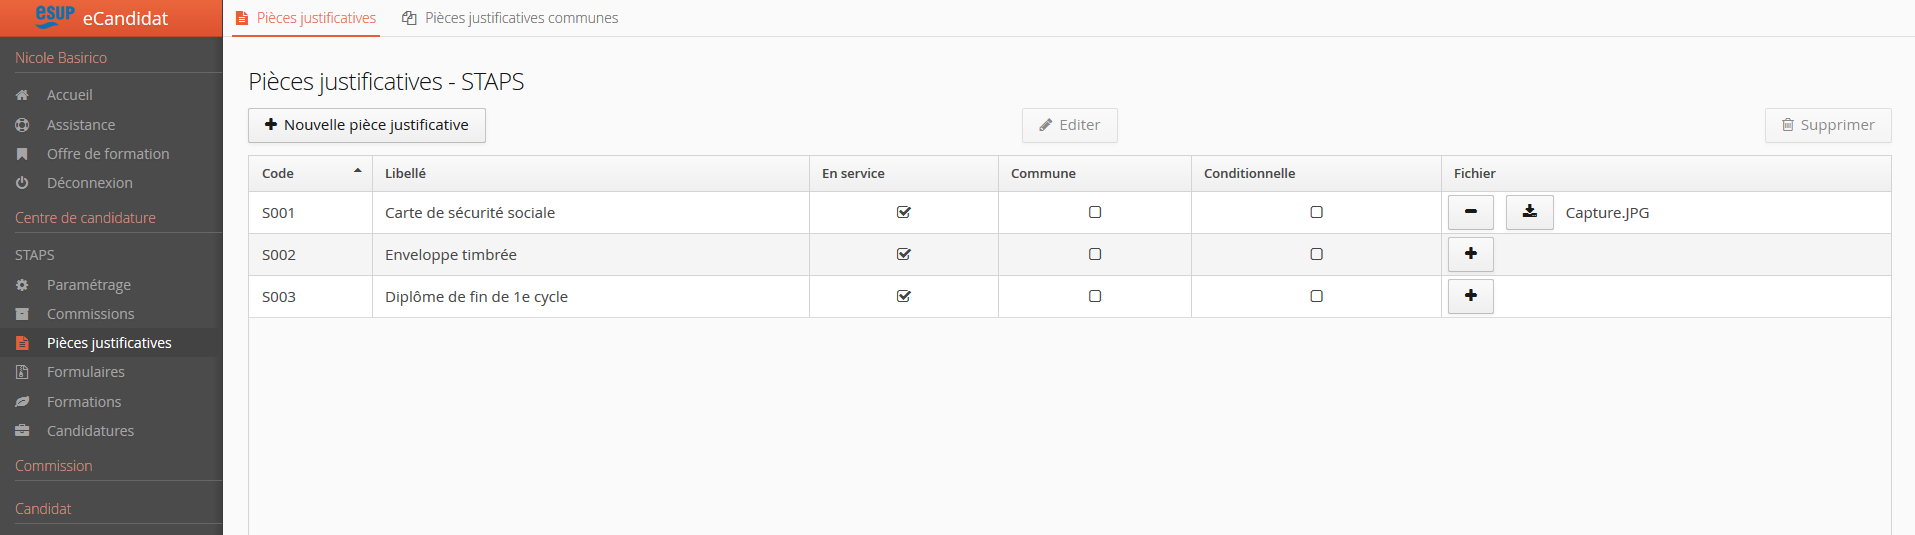Sort table by Code column arrow
The image size is (1915, 535).
357,172
